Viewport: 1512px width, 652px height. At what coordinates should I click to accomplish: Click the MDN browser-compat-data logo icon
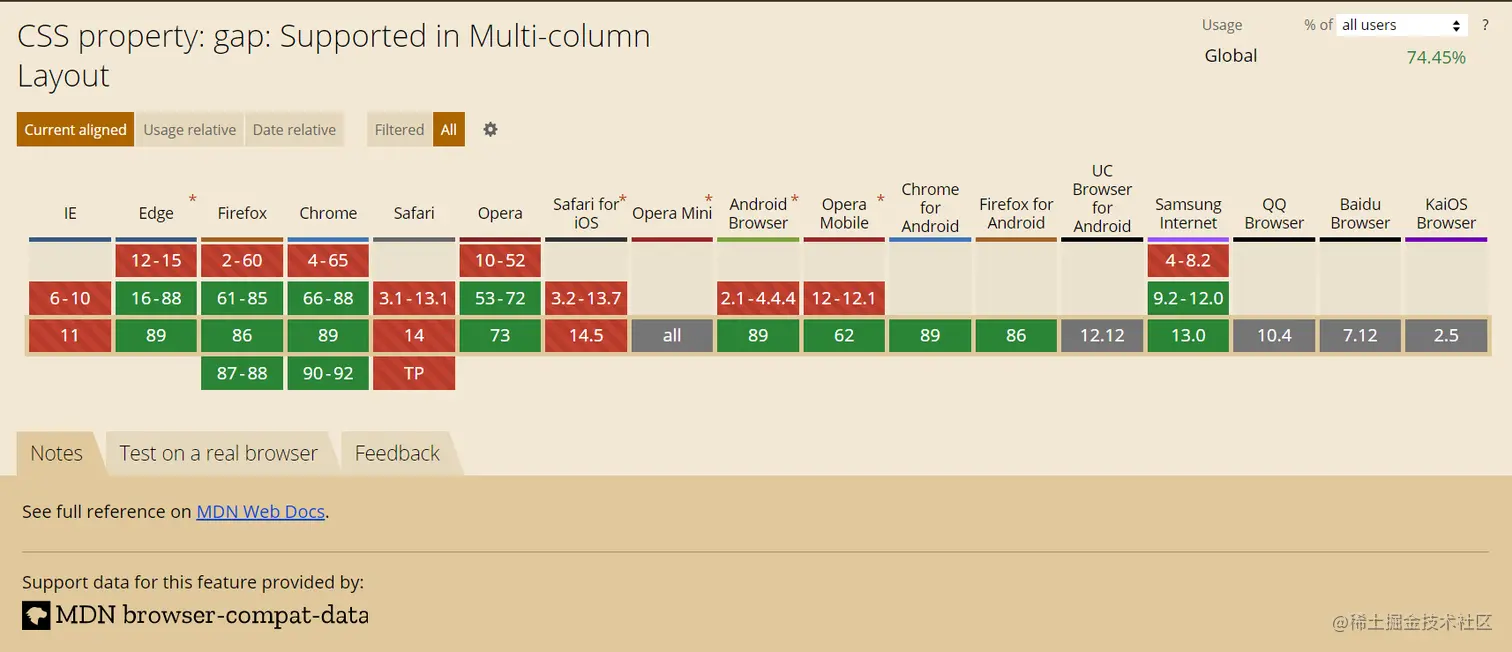pyautogui.click(x=36, y=614)
